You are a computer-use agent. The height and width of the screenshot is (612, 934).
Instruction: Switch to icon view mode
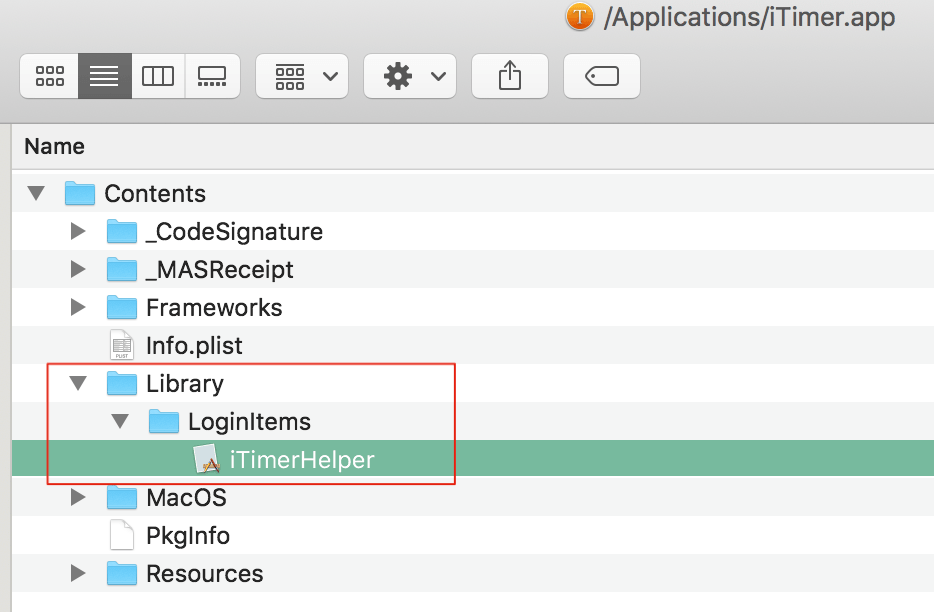pos(49,76)
